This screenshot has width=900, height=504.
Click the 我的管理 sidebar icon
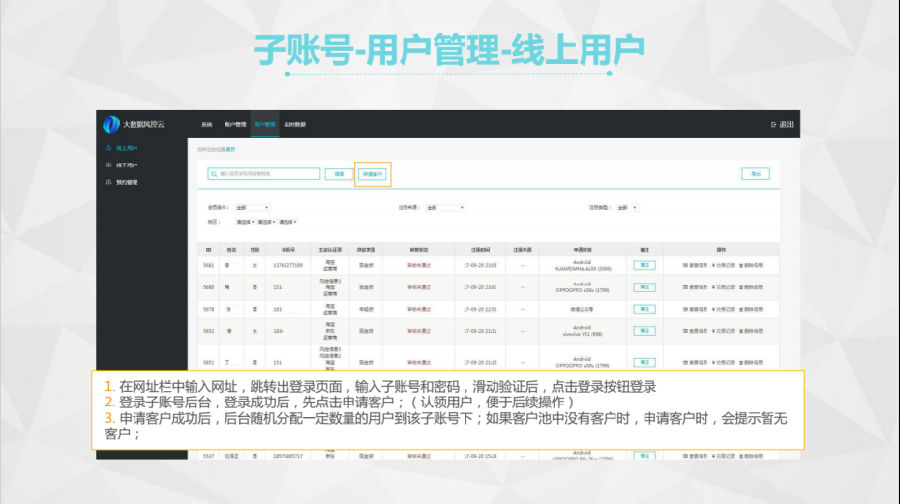coord(107,182)
